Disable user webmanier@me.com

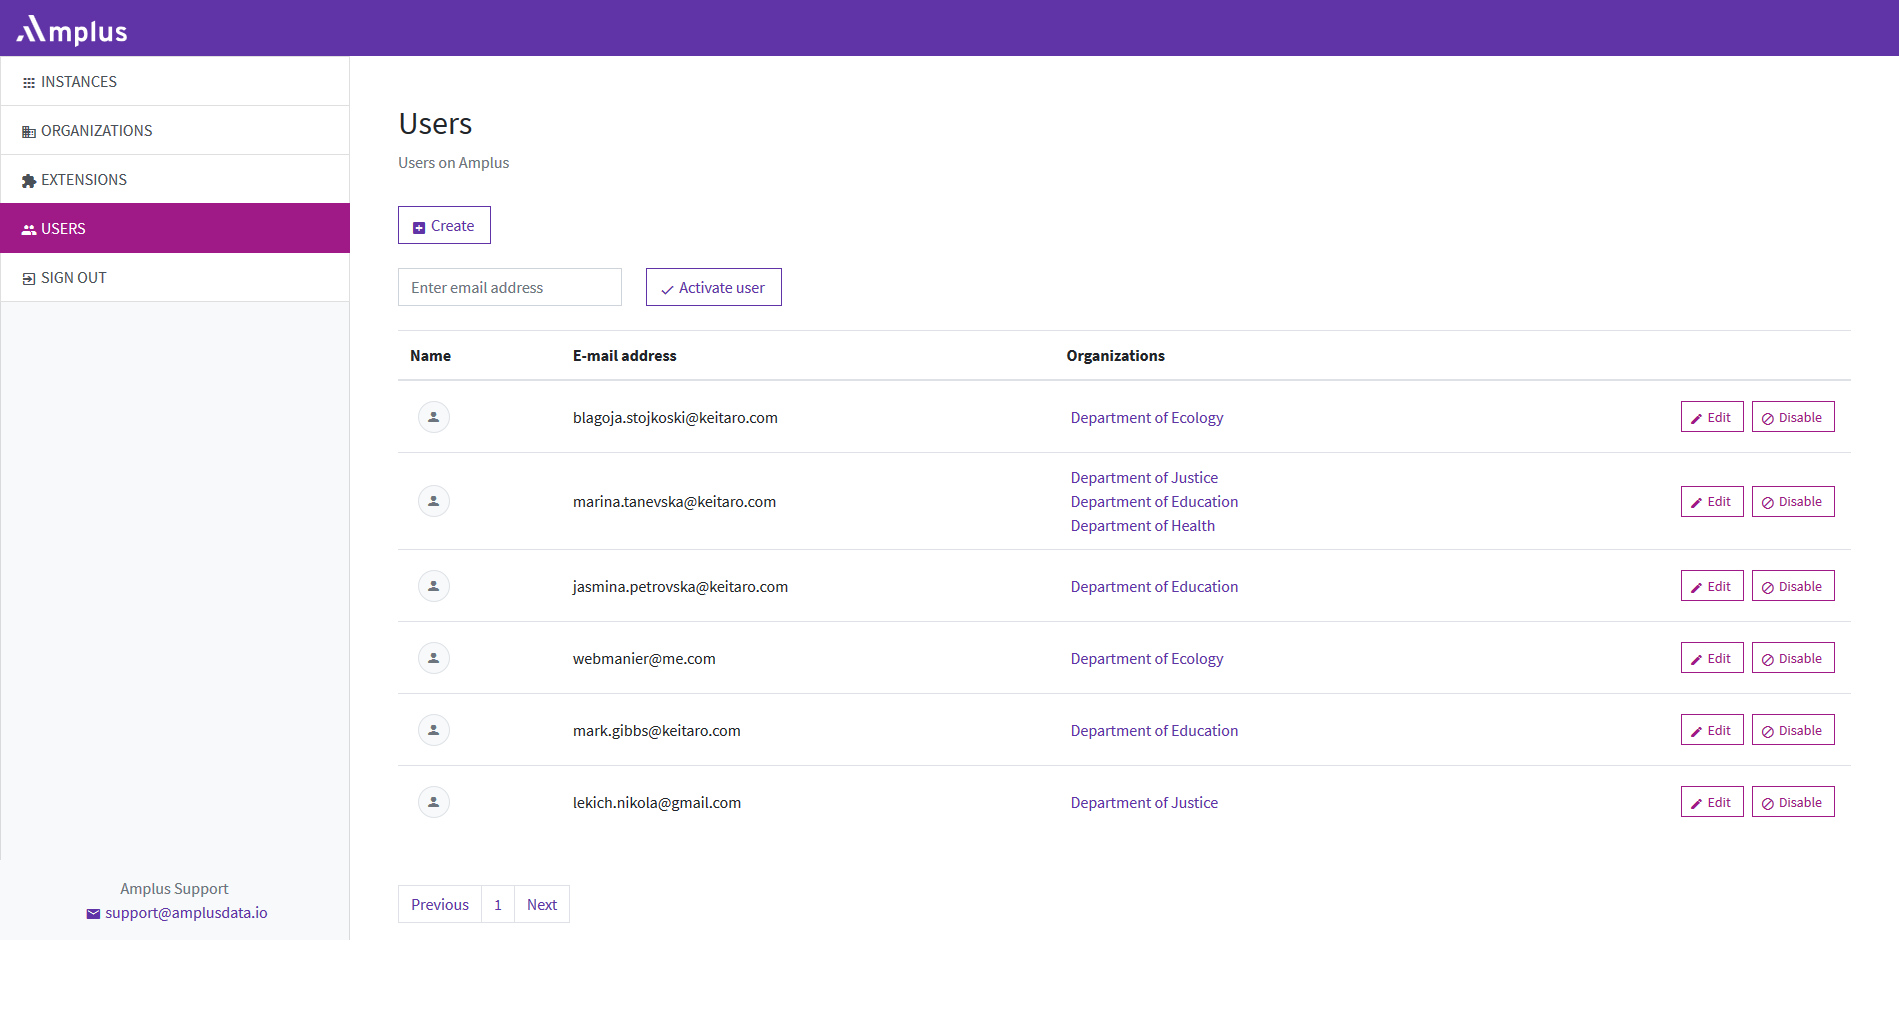[1793, 658]
